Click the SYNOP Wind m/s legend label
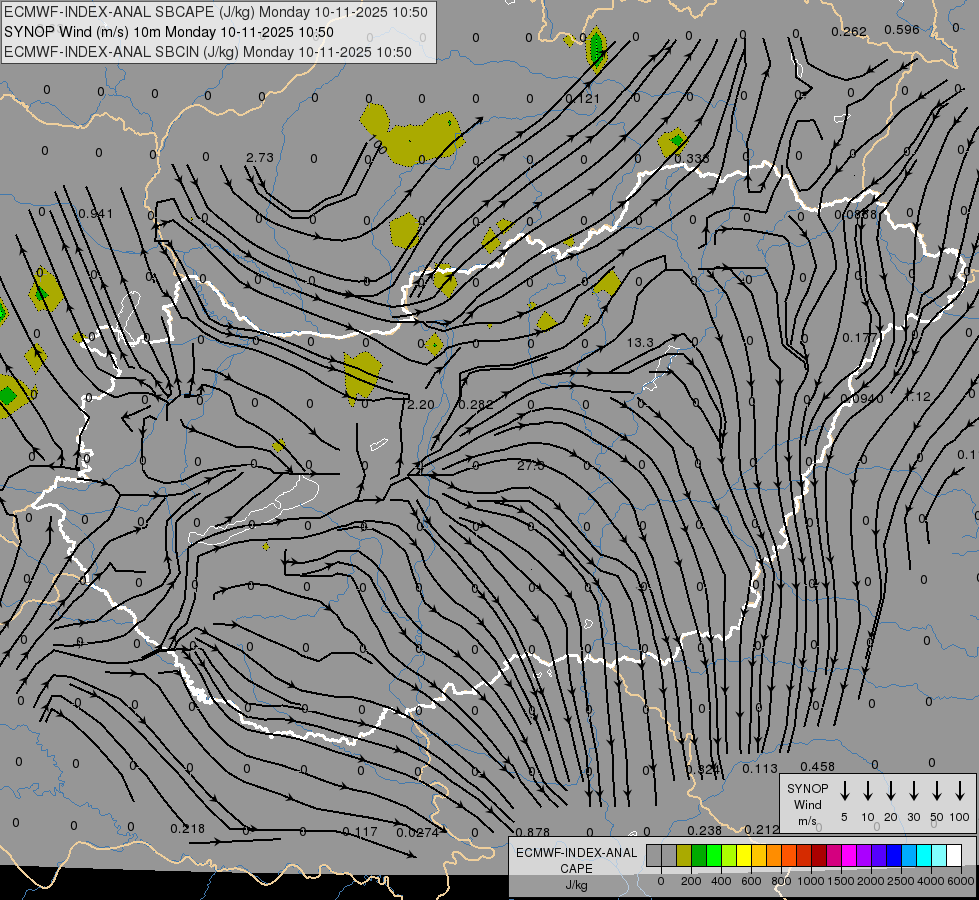The height and width of the screenshot is (900, 979). point(807,804)
